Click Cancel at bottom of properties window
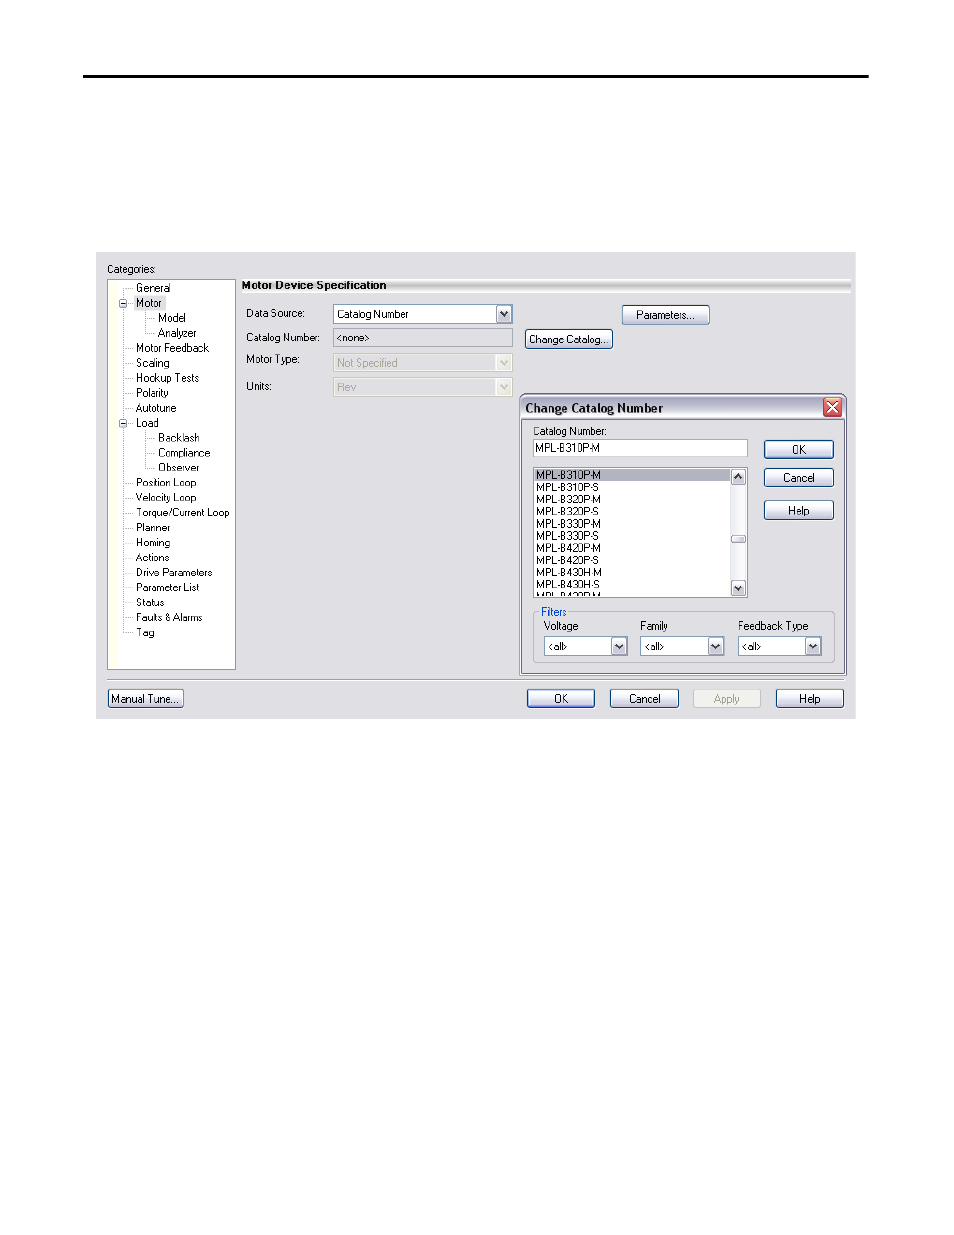Screen dimensions: 954x1235 (x=645, y=699)
